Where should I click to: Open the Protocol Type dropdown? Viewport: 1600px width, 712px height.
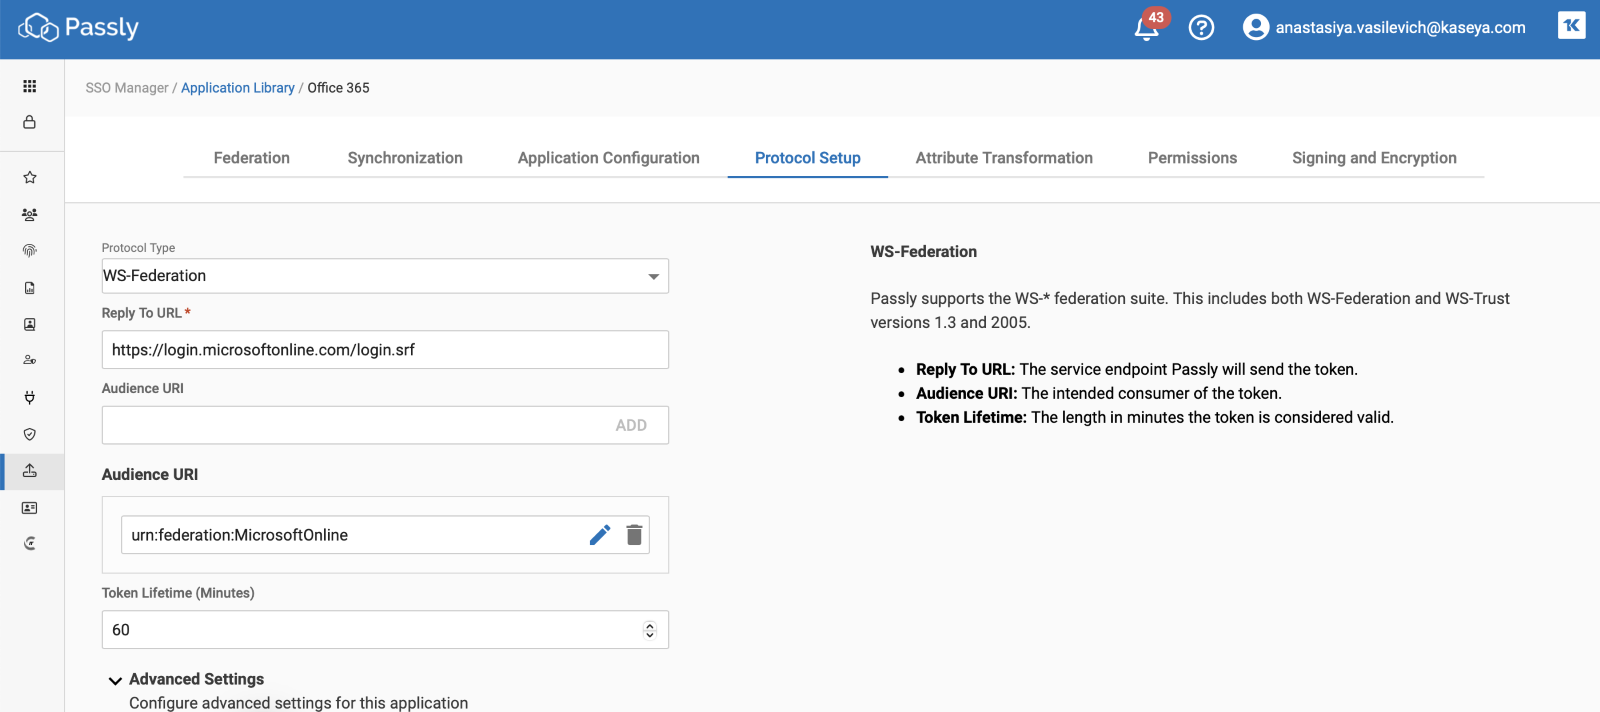pos(385,276)
